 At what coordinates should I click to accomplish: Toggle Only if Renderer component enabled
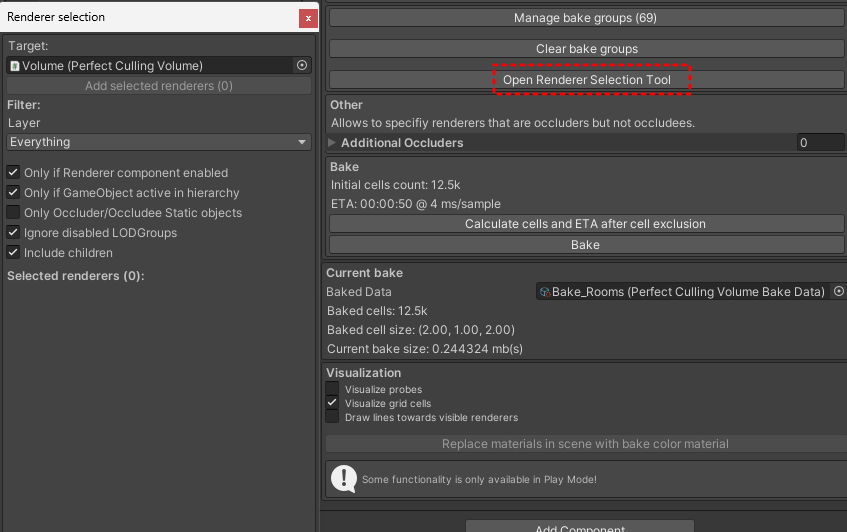point(14,172)
